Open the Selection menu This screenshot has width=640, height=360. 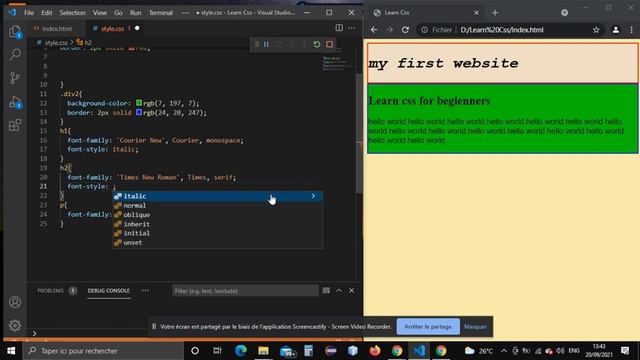72,13
